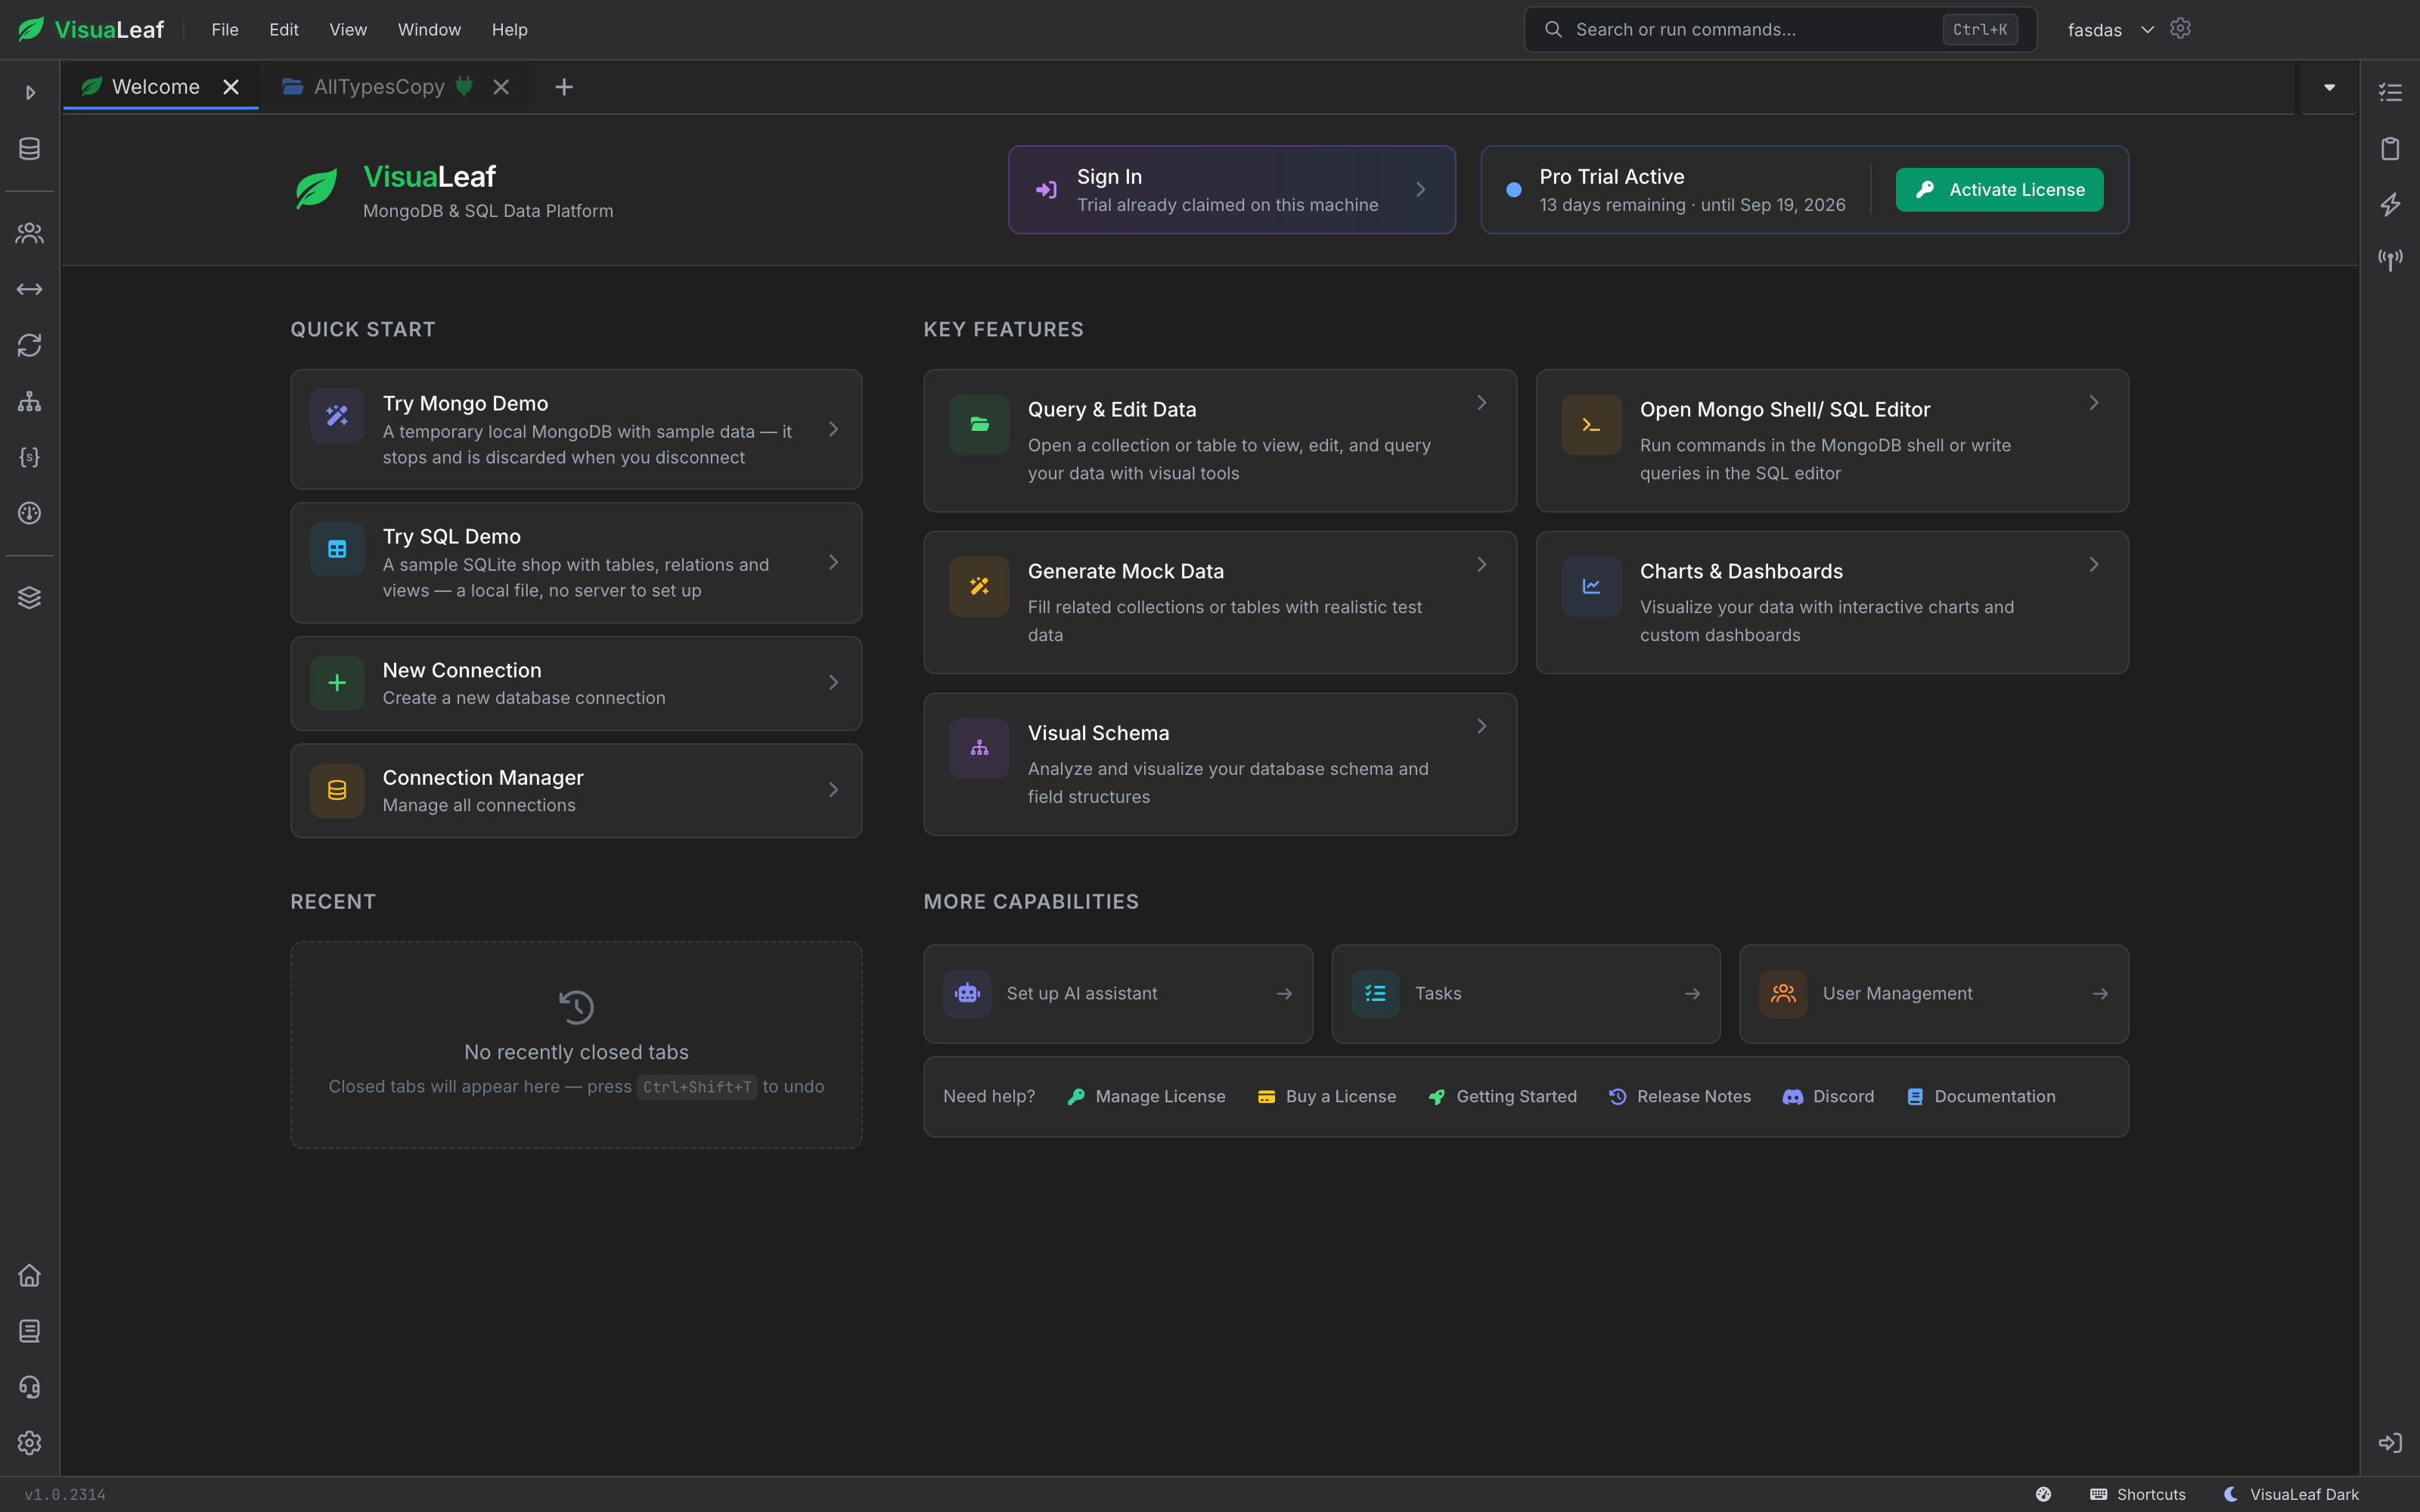Click the sign-in arrow icon at bottom right
The width and height of the screenshot is (2420, 1512).
click(2390, 1443)
